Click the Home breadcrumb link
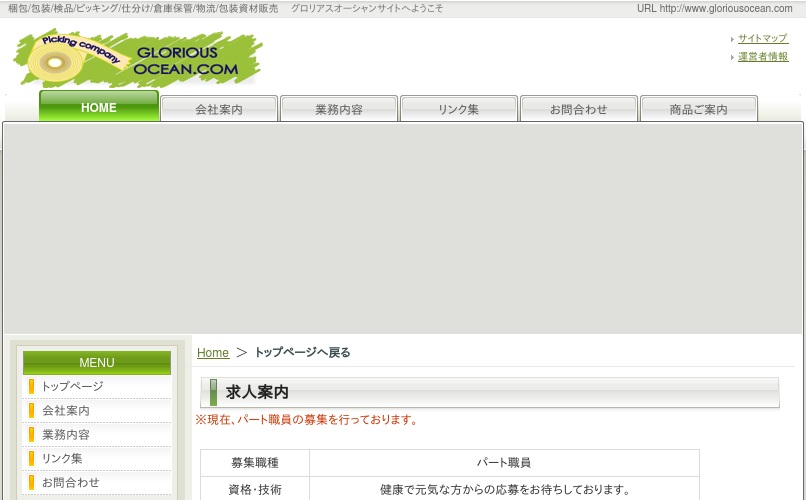This screenshot has width=806, height=500. pos(213,353)
